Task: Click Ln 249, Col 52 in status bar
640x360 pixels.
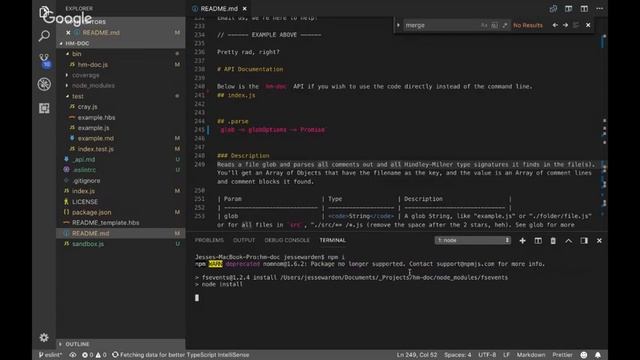Action: click(417, 355)
